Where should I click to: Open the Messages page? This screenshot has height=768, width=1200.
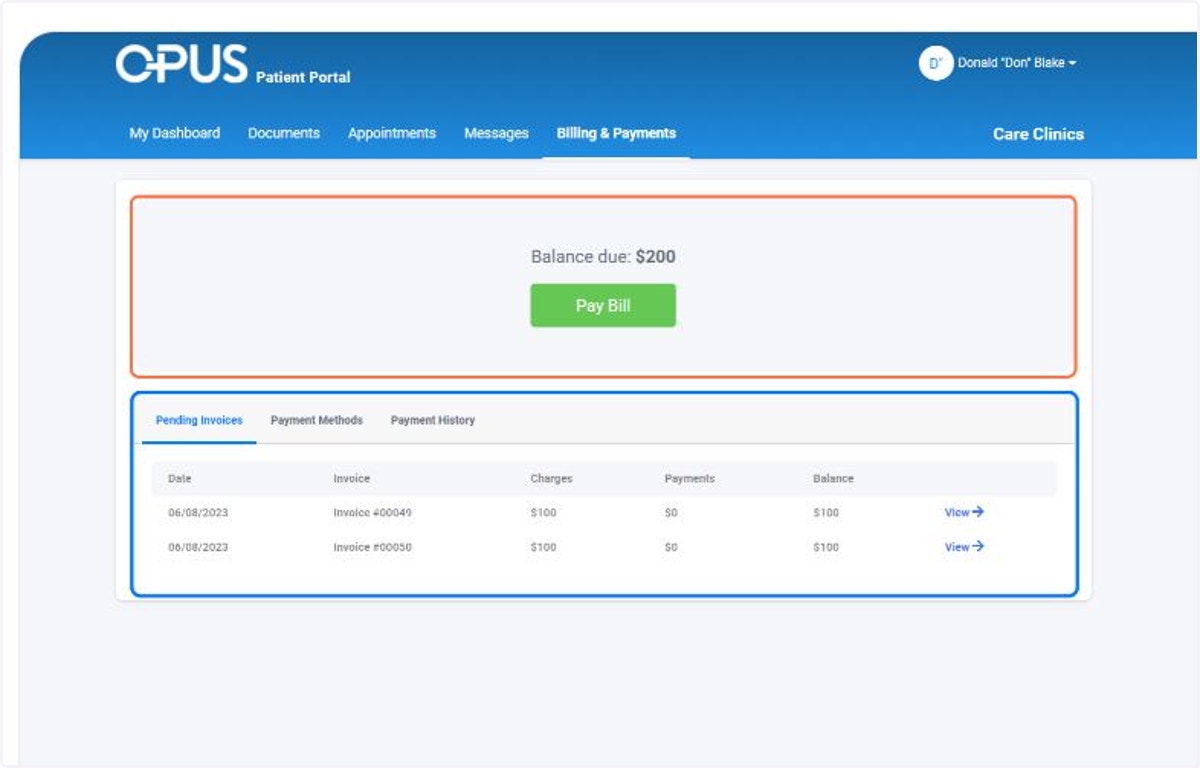coord(496,133)
